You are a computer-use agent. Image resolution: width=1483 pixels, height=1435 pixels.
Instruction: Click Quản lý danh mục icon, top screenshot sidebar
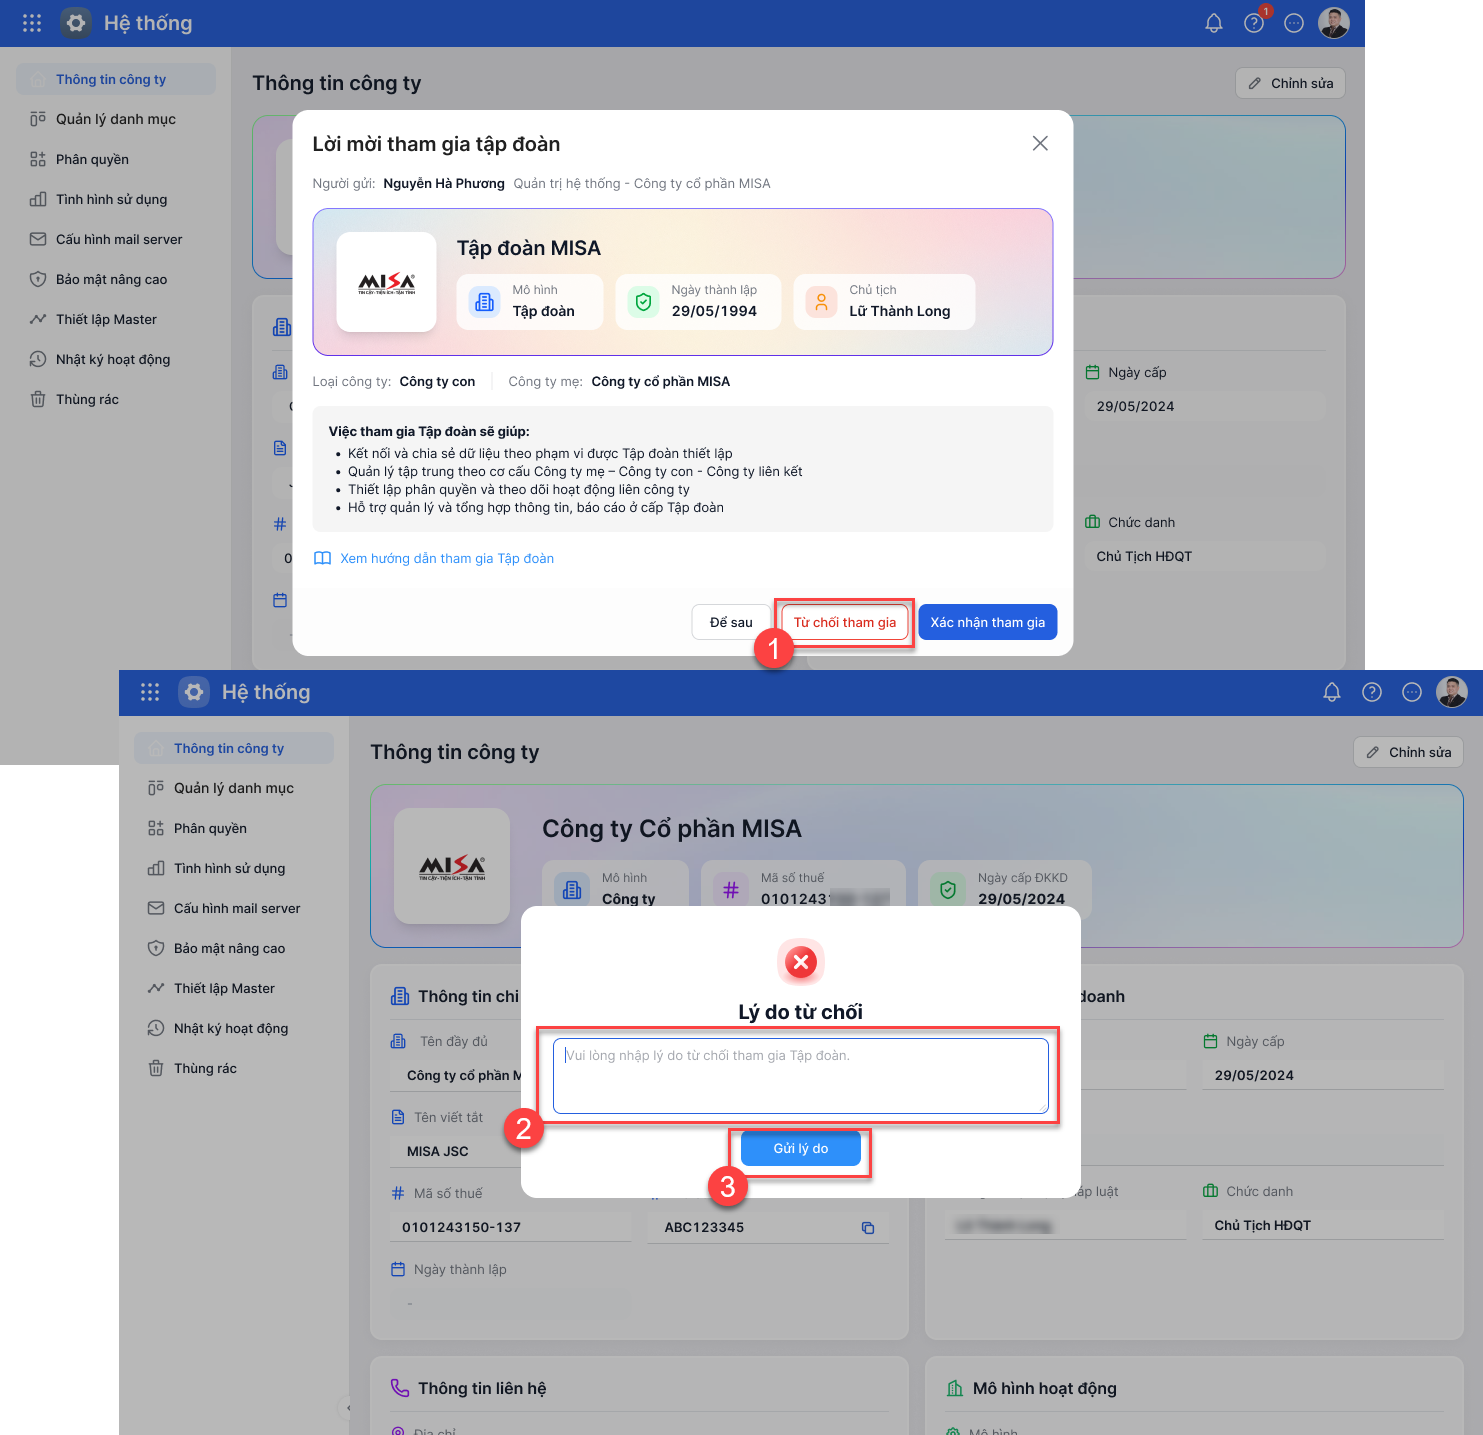coord(38,119)
